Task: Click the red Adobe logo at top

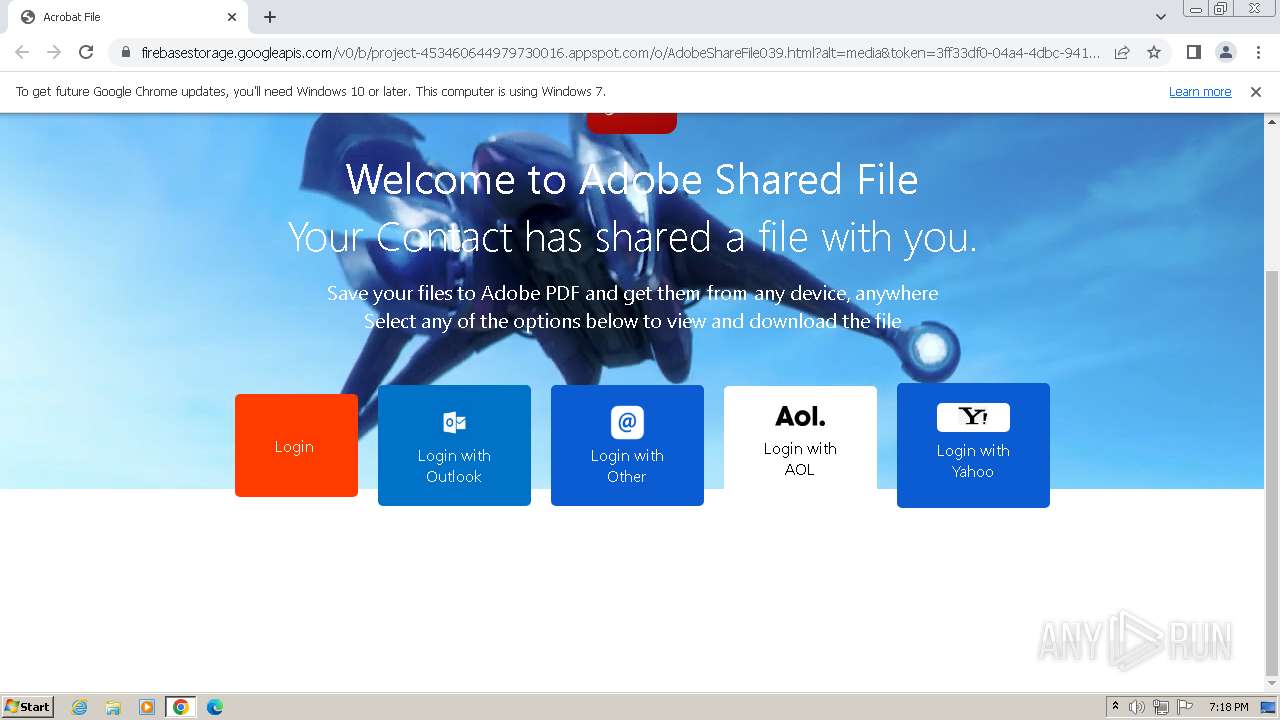Action: [x=632, y=123]
